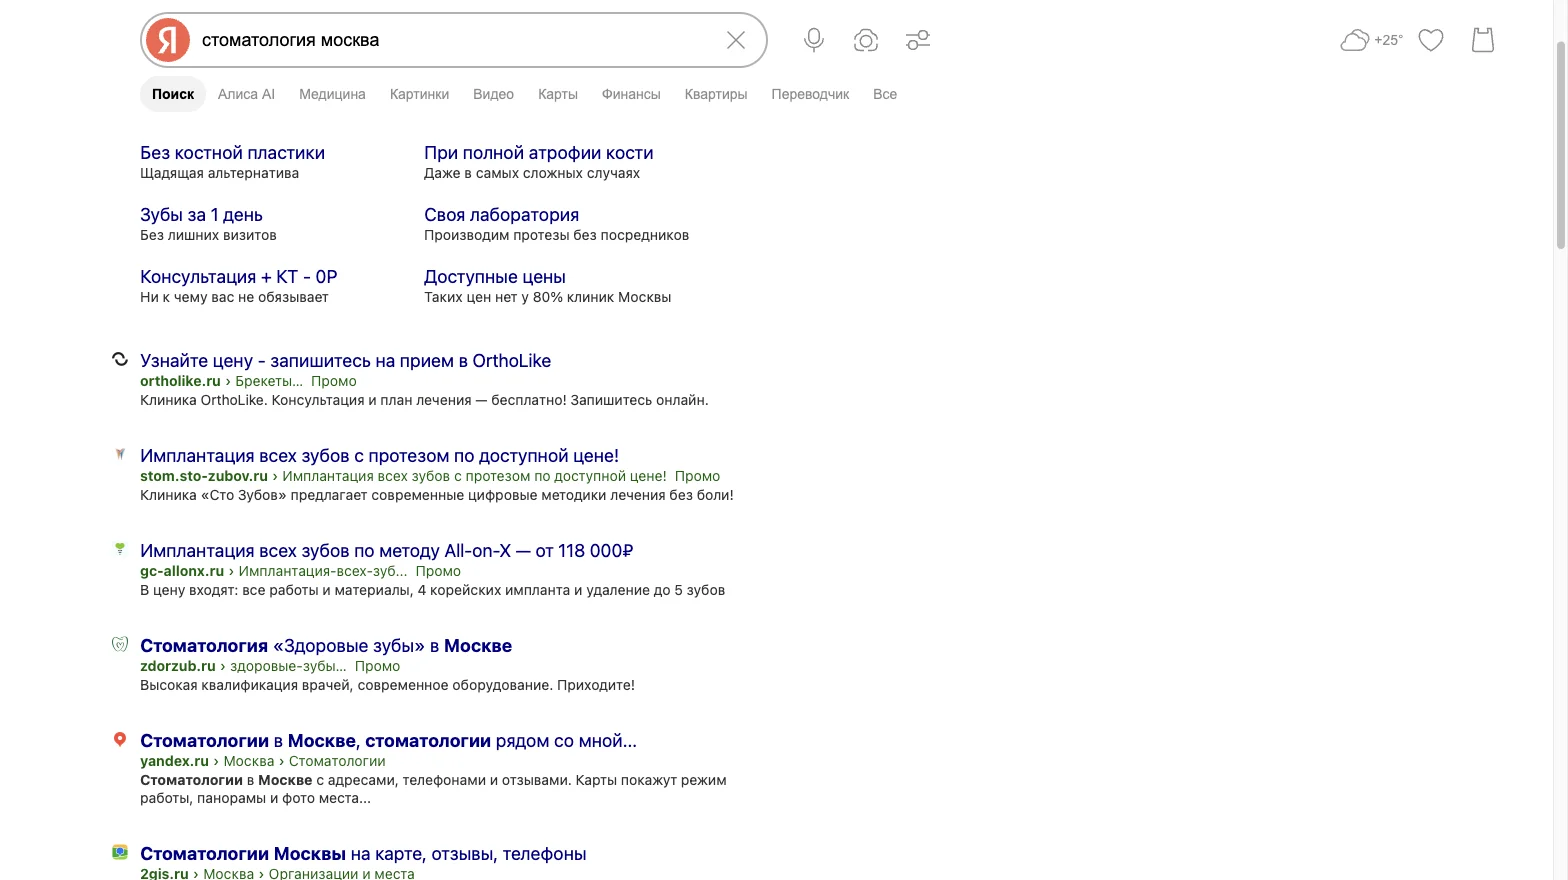Open the Финансы tab
The width and height of the screenshot is (1568, 880).
pos(631,94)
